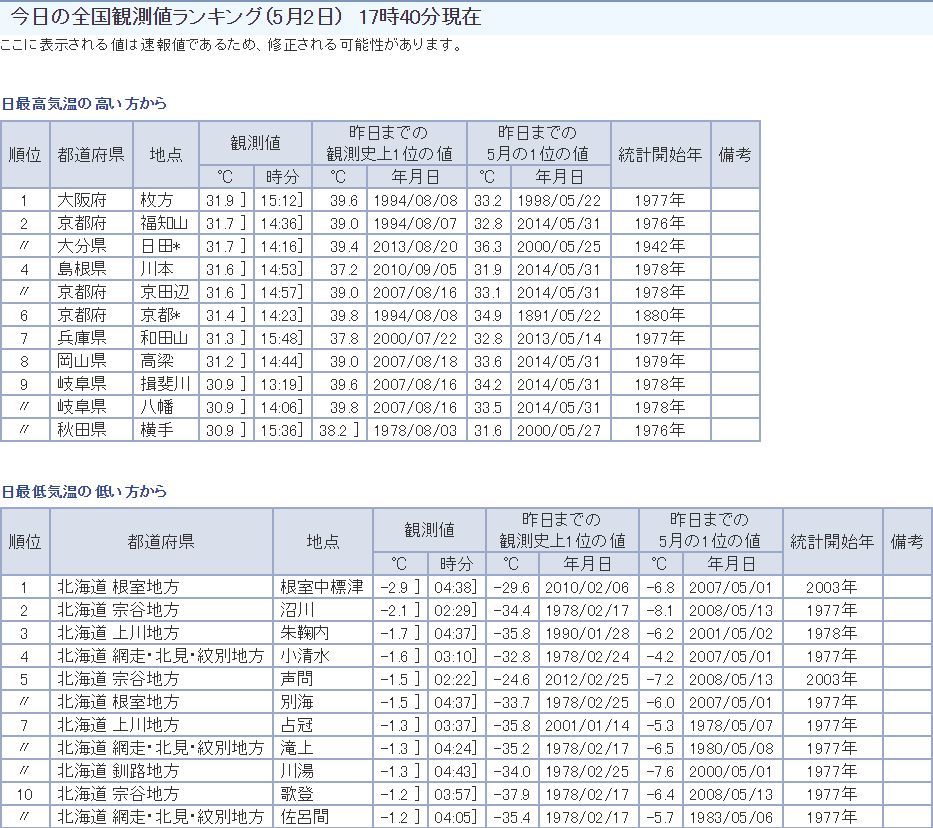Click the 大阪府 prefecture cell

81,200
